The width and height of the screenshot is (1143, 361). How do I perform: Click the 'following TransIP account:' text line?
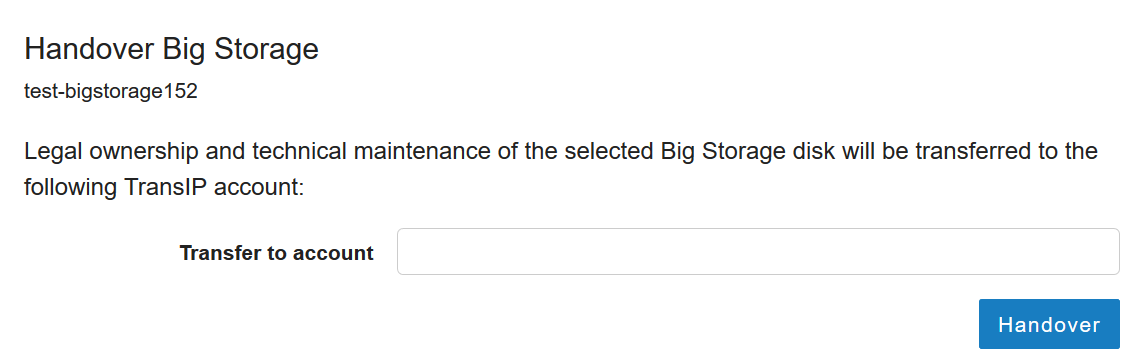(163, 187)
